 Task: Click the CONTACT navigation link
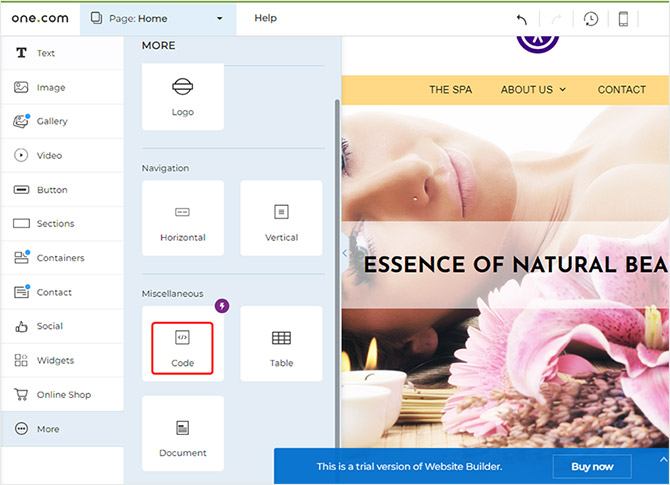click(x=621, y=90)
